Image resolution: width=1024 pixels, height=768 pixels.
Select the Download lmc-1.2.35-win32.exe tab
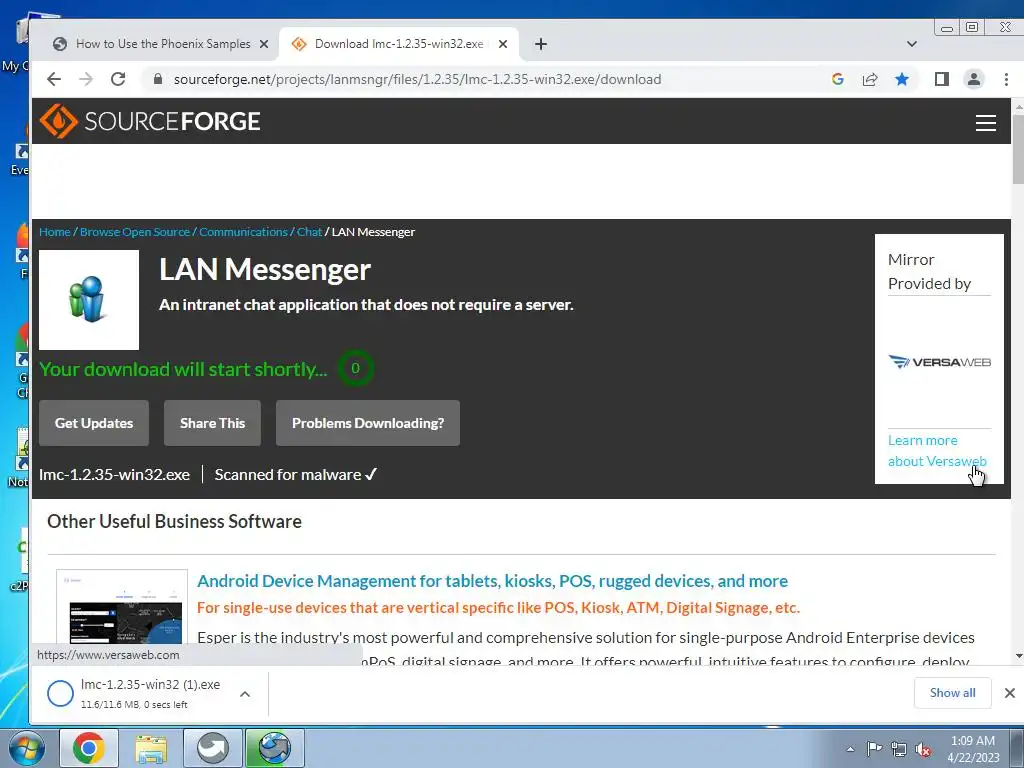398,44
